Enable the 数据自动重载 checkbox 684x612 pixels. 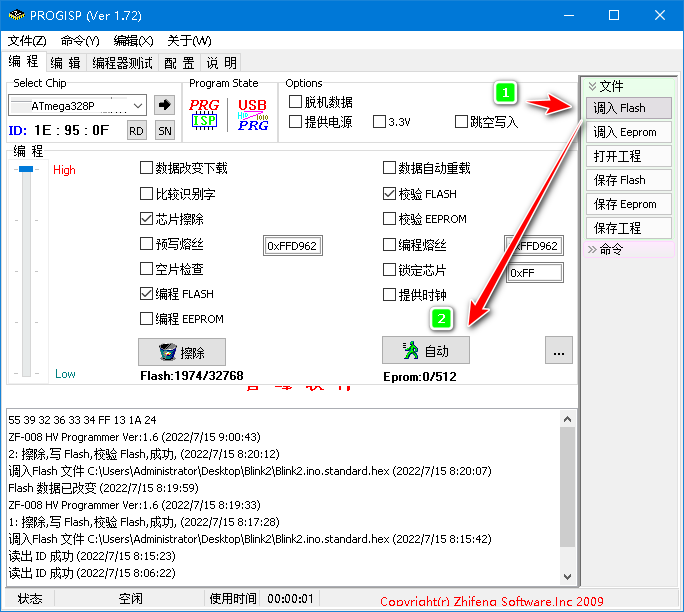pyautogui.click(x=389, y=168)
